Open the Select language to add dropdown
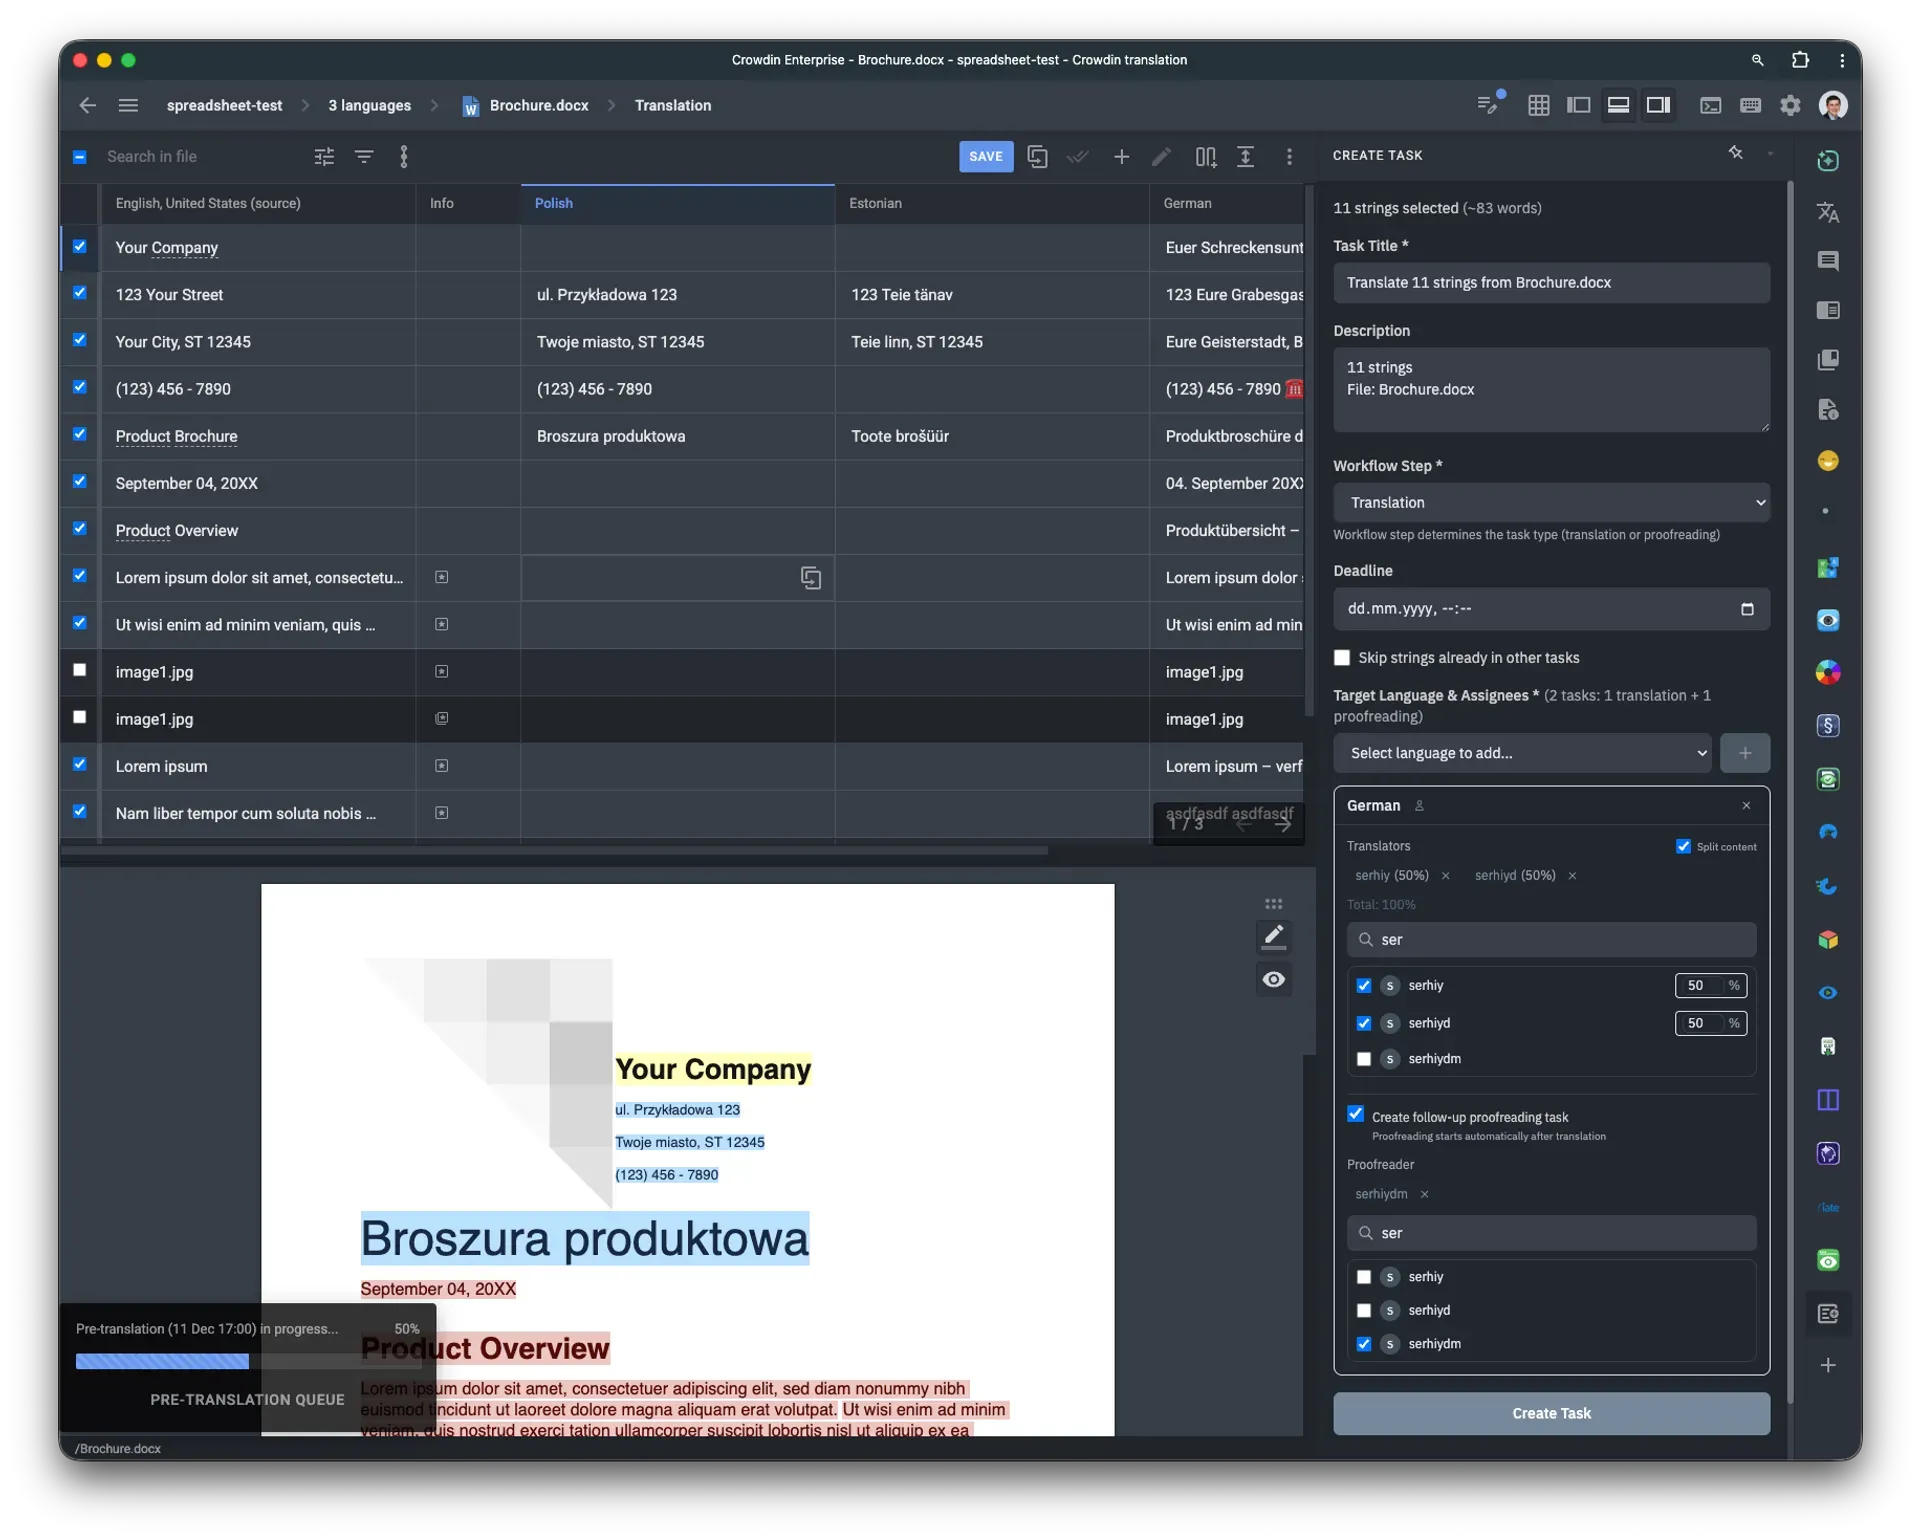The height and width of the screenshot is (1537, 1920). (1521, 753)
